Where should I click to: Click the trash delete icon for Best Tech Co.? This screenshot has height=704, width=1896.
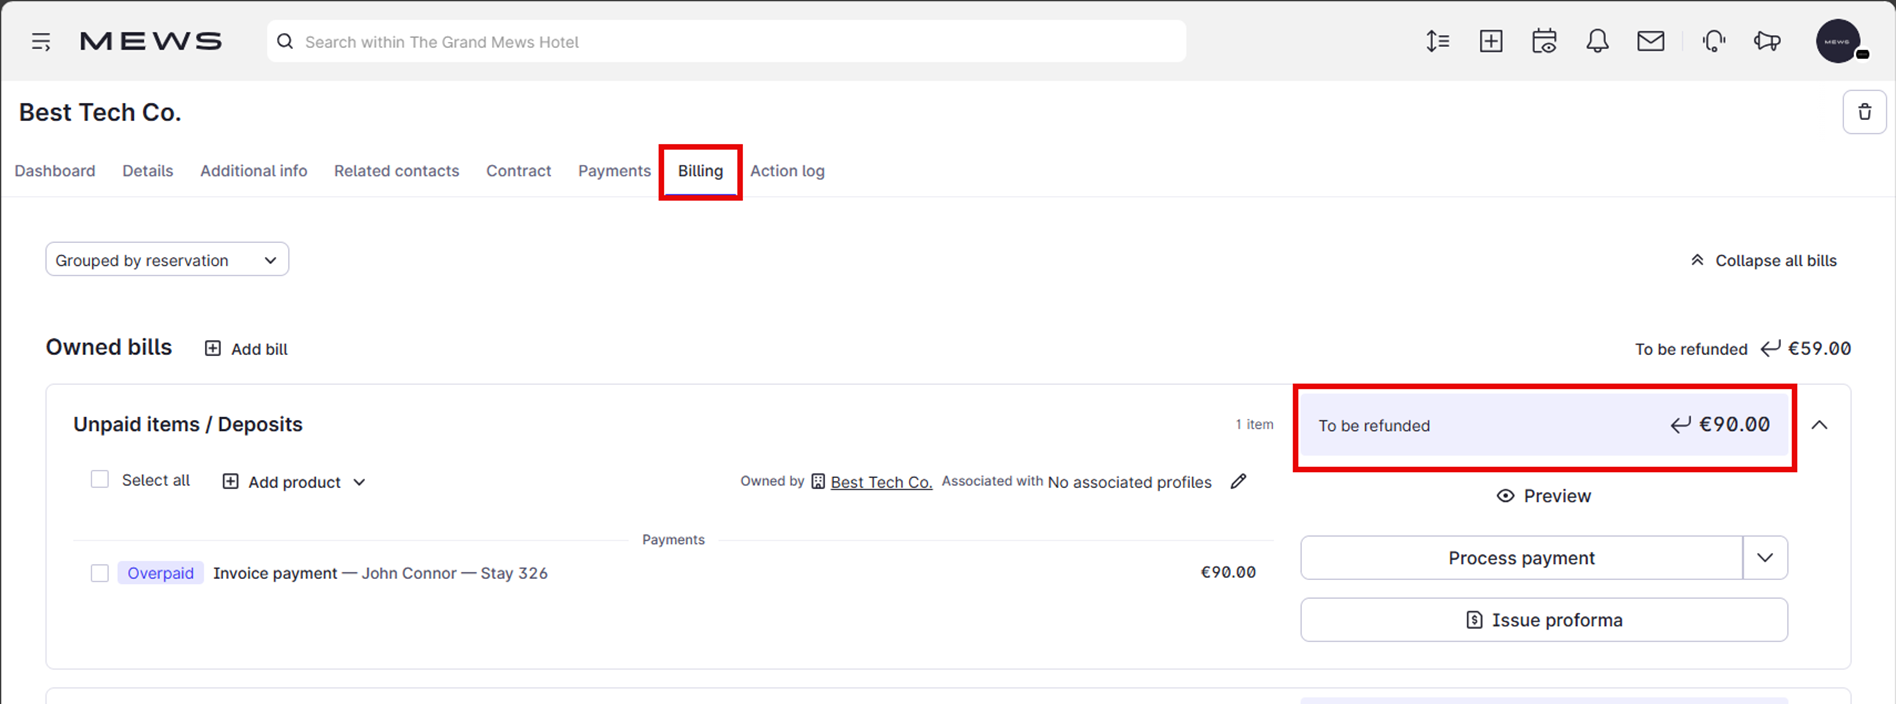point(1864,112)
